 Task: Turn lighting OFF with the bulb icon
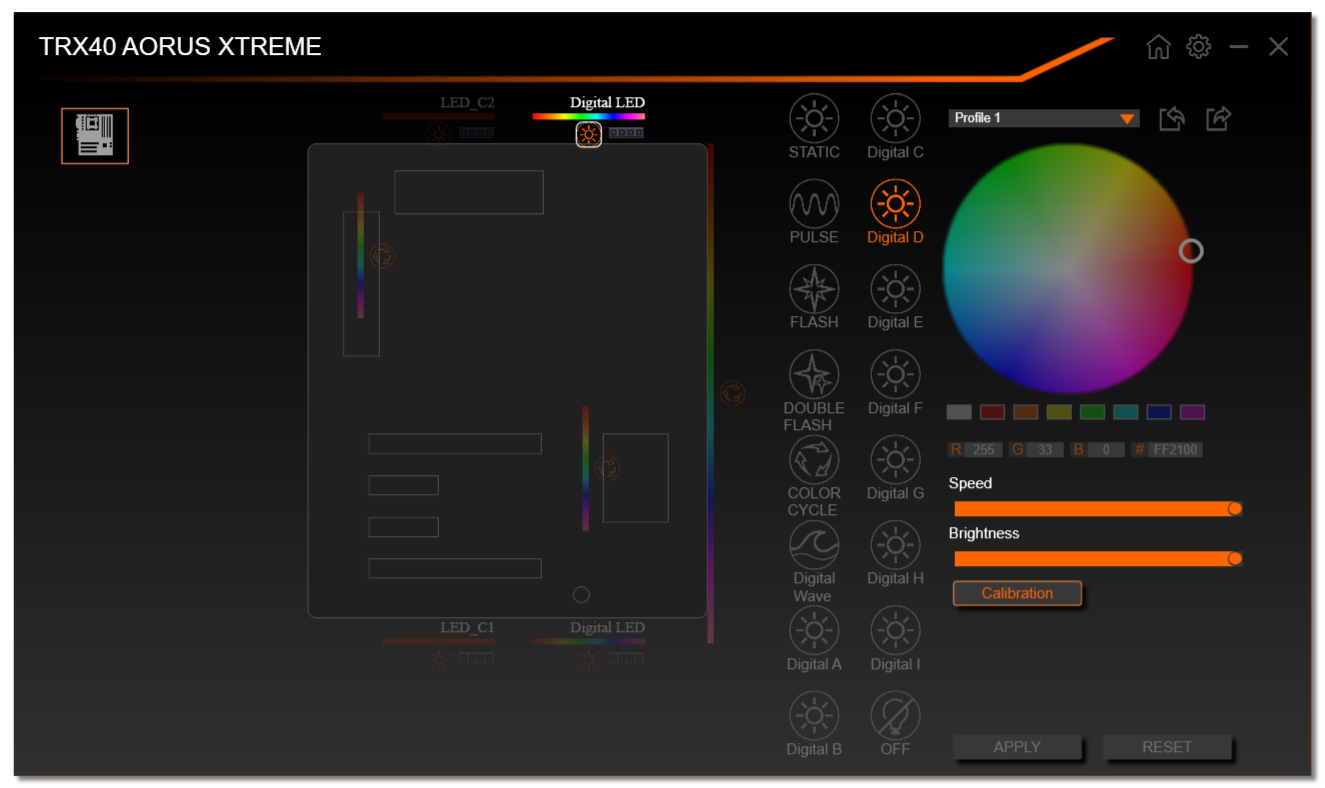pyautogui.click(x=895, y=716)
